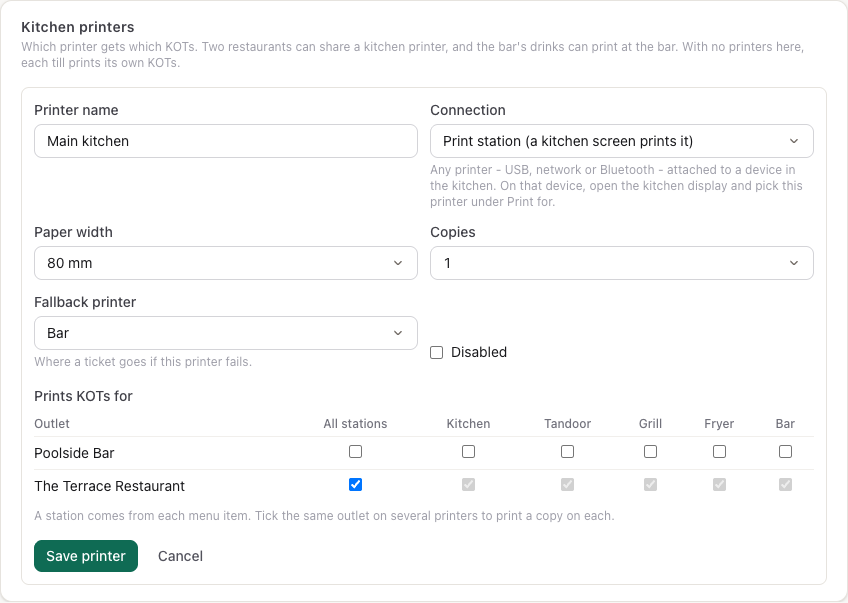848x603 pixels.
Task: Click Bar checkbox for The Terrace Restaurant
Action: 785,485
